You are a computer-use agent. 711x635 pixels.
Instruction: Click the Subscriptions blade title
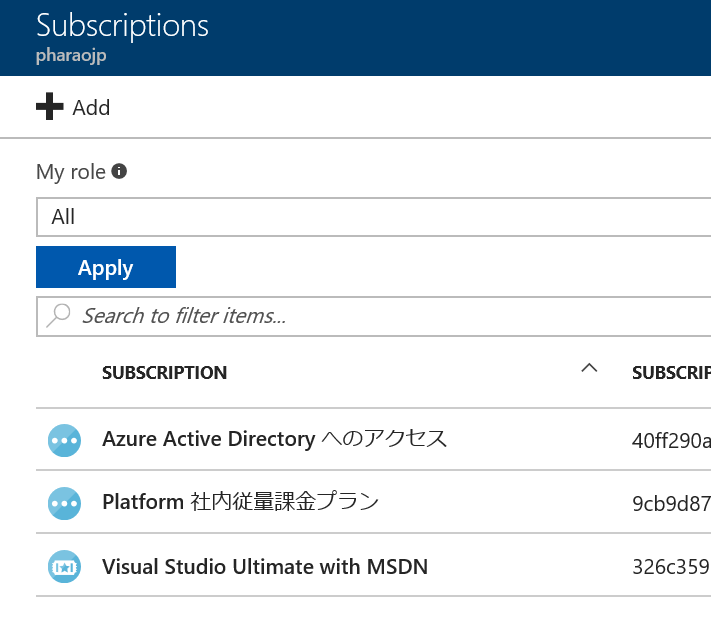(122, 25)
